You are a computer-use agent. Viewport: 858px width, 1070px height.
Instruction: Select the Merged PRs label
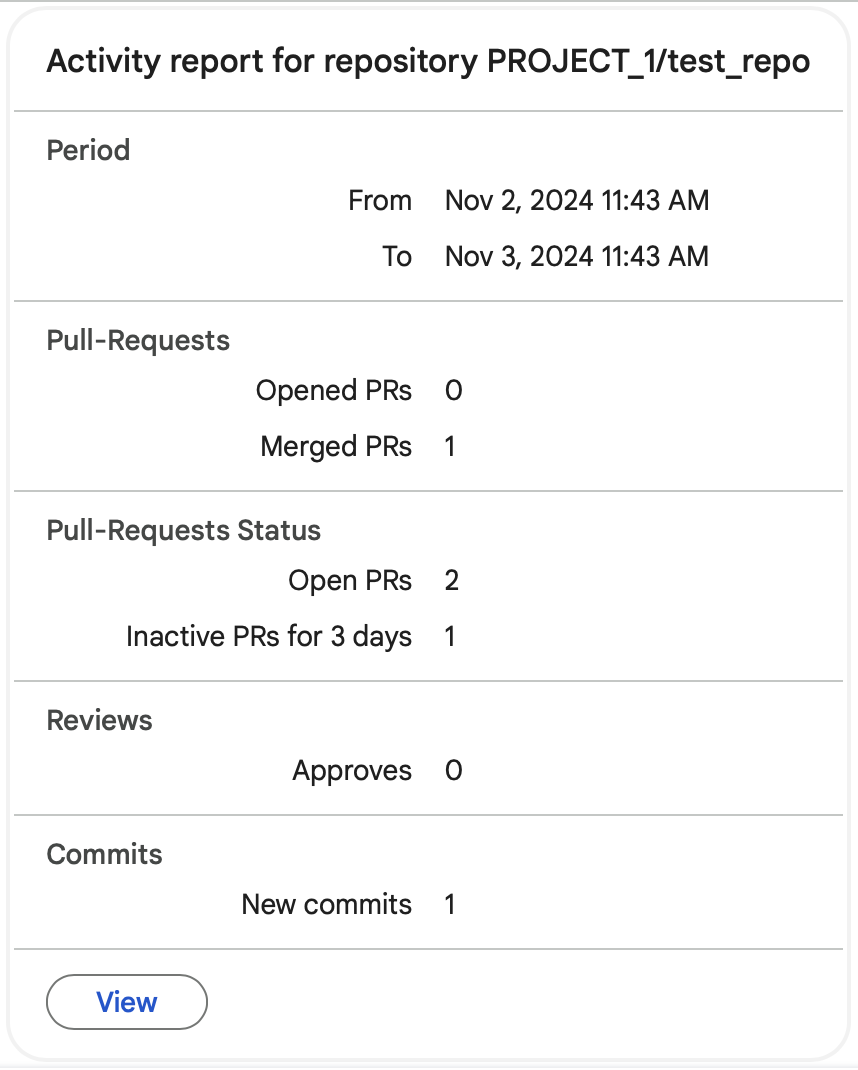click(336, 446)
